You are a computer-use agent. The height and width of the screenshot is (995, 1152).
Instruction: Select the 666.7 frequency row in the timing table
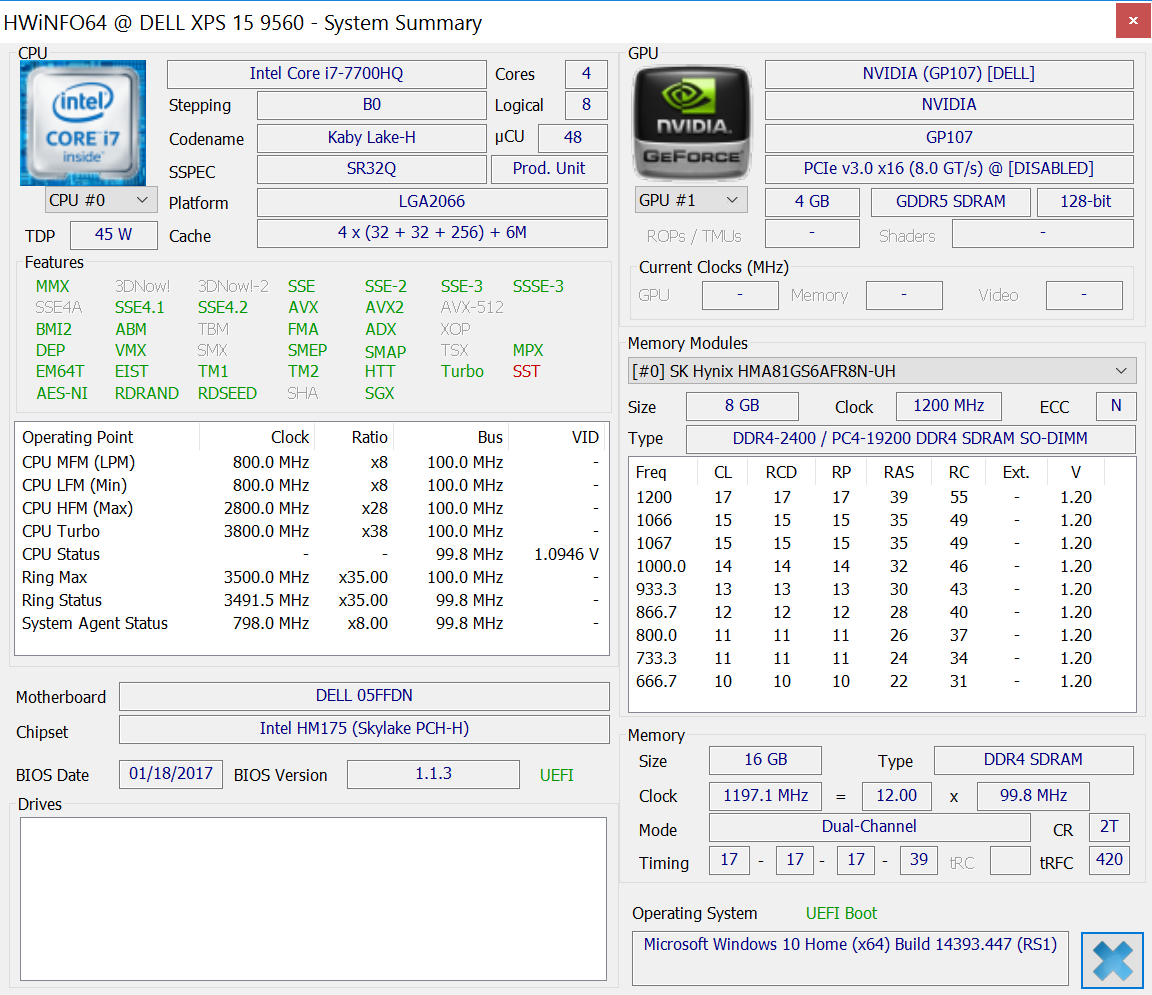pyautogui.click(x=882, y=681)
